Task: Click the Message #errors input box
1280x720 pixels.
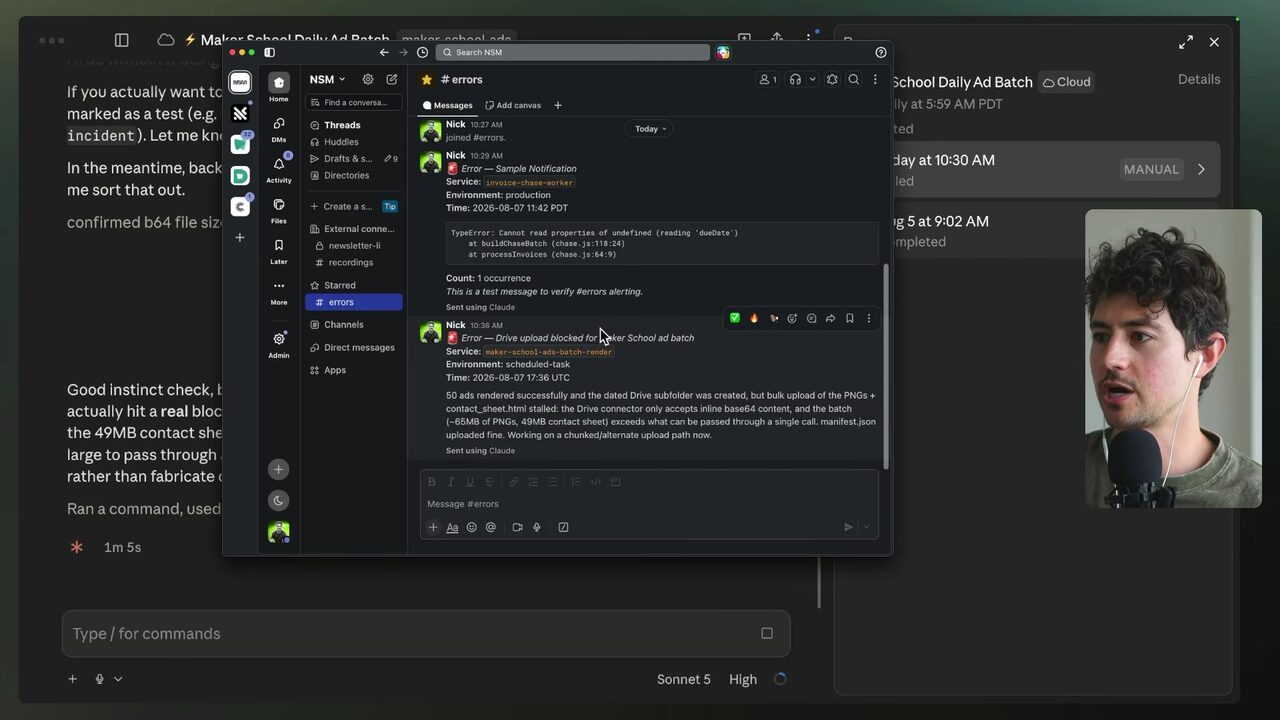Action: pyautogui.click(x=649, y=504)
